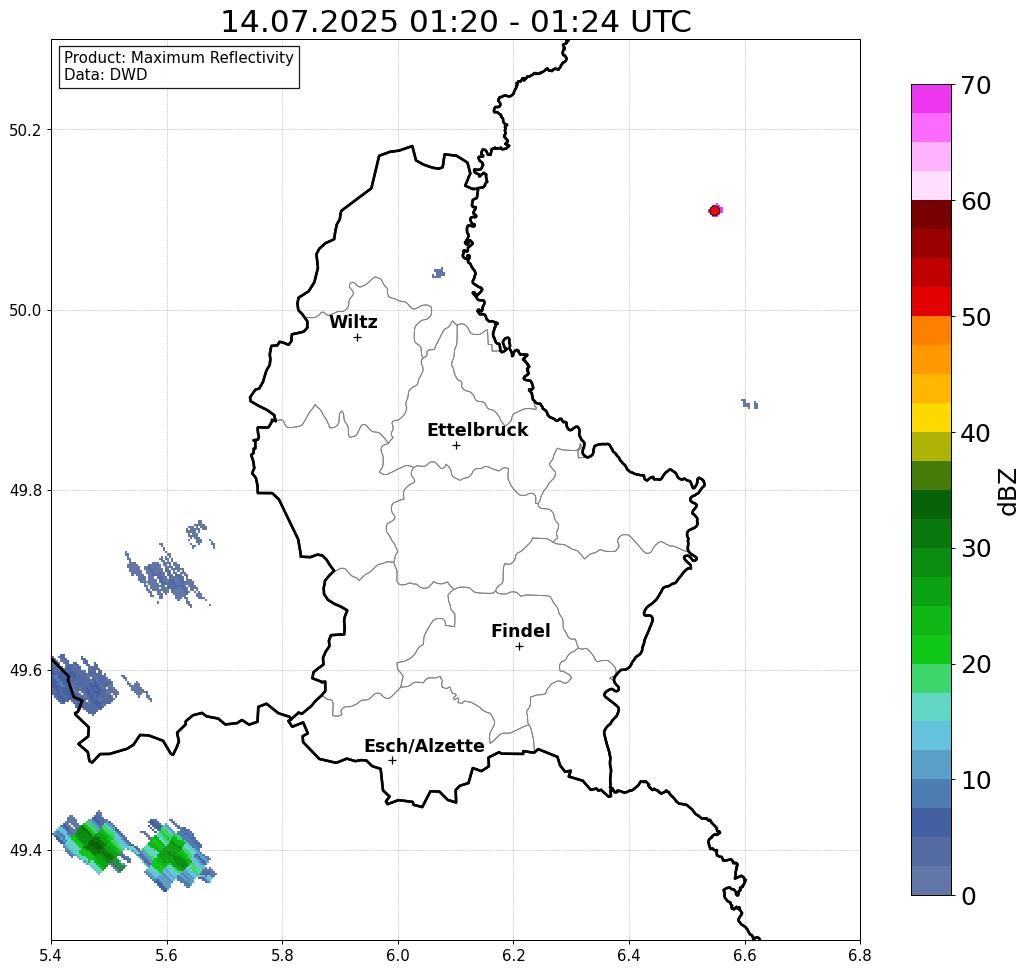
Task: Click the dBZ colorbar label
Action: pyautogui.click(x=1009, y=491)
